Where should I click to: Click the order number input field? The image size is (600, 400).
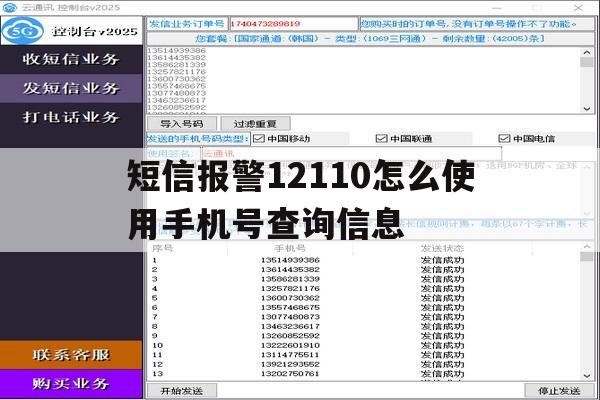click(x=293, y=24)
